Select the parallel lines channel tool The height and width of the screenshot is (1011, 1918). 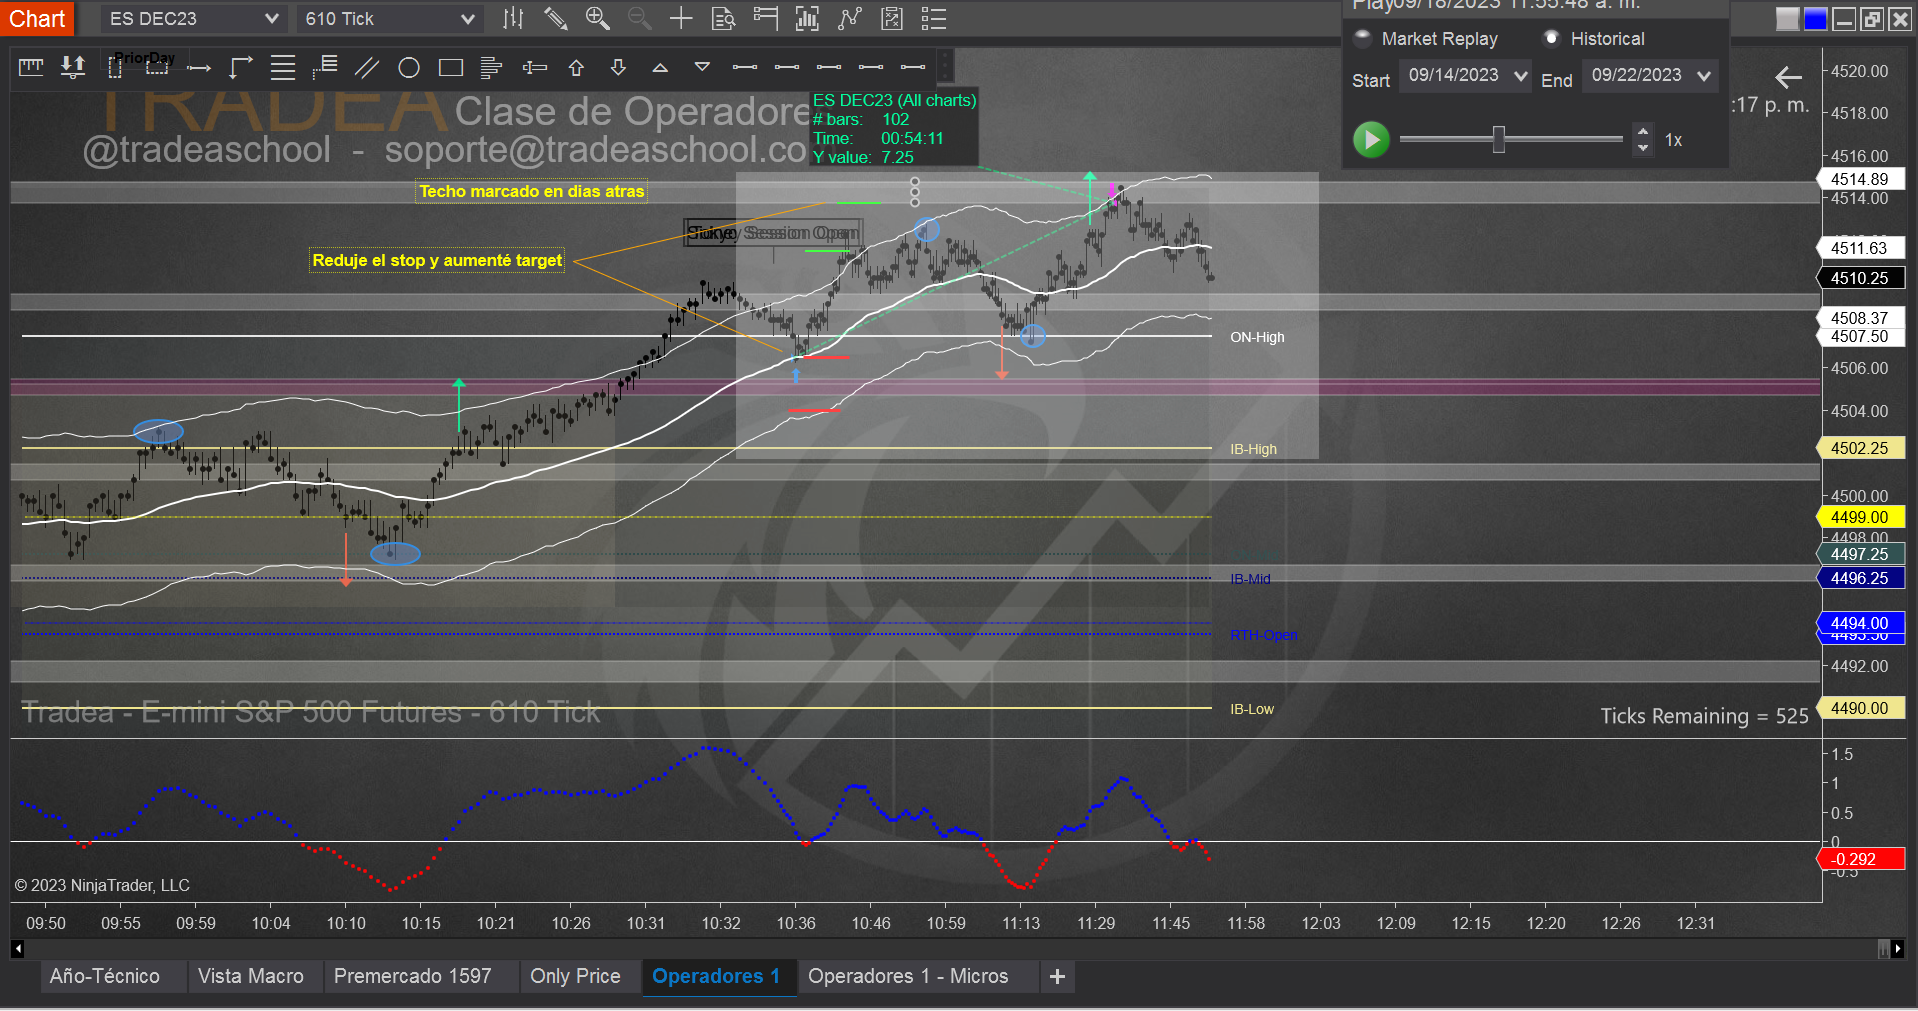(367, 67)
